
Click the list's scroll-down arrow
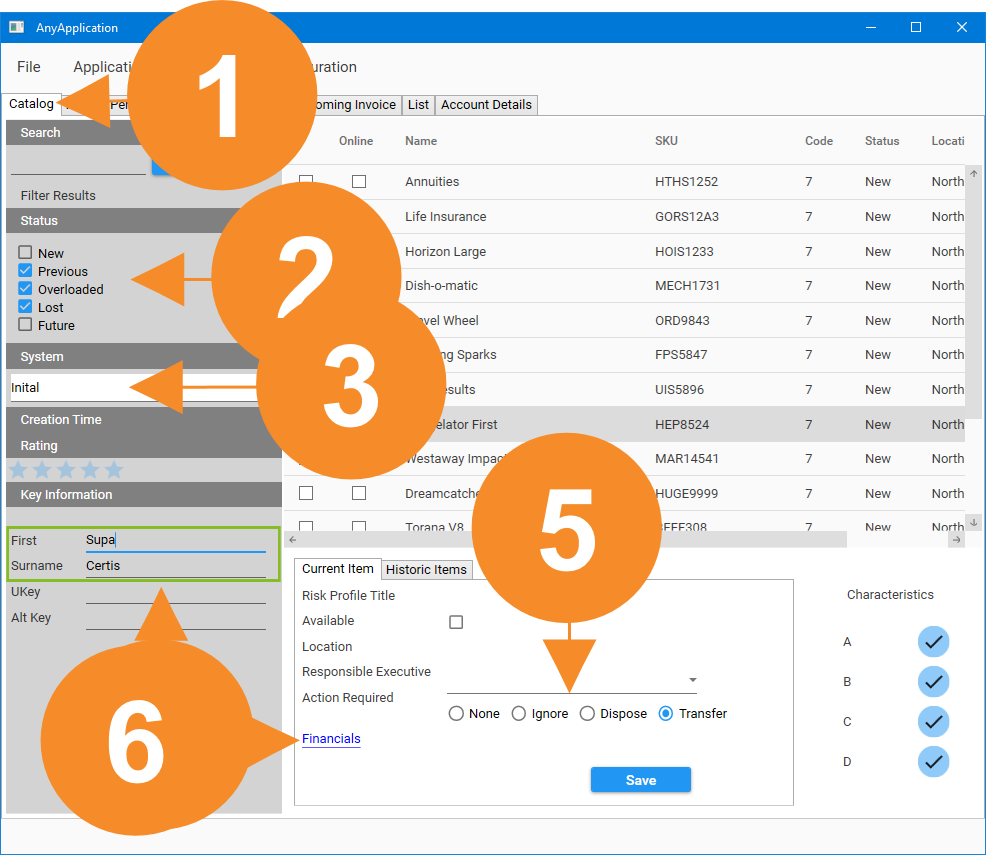tap(975, 523)
